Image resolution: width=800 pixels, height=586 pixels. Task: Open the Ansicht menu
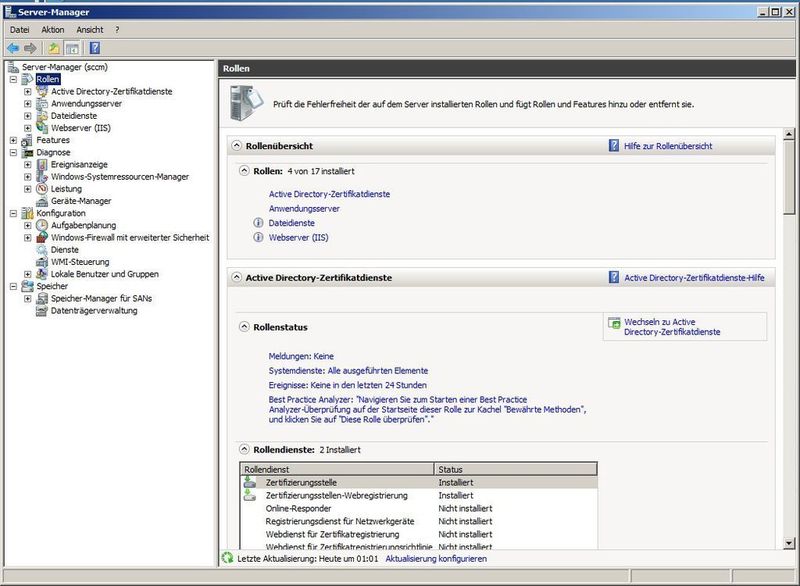click(x=90, y=30)
